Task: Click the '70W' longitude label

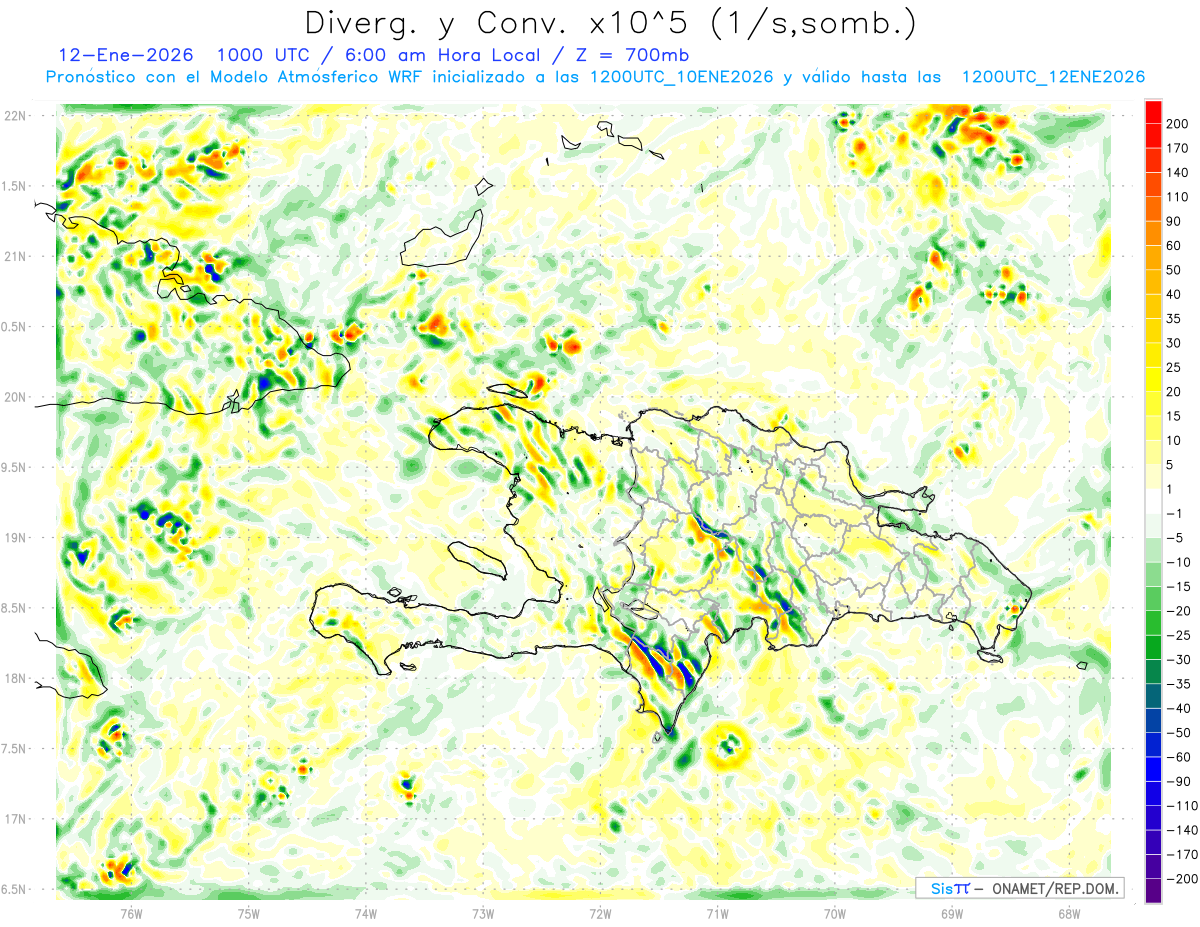Action: pos(834,912)
